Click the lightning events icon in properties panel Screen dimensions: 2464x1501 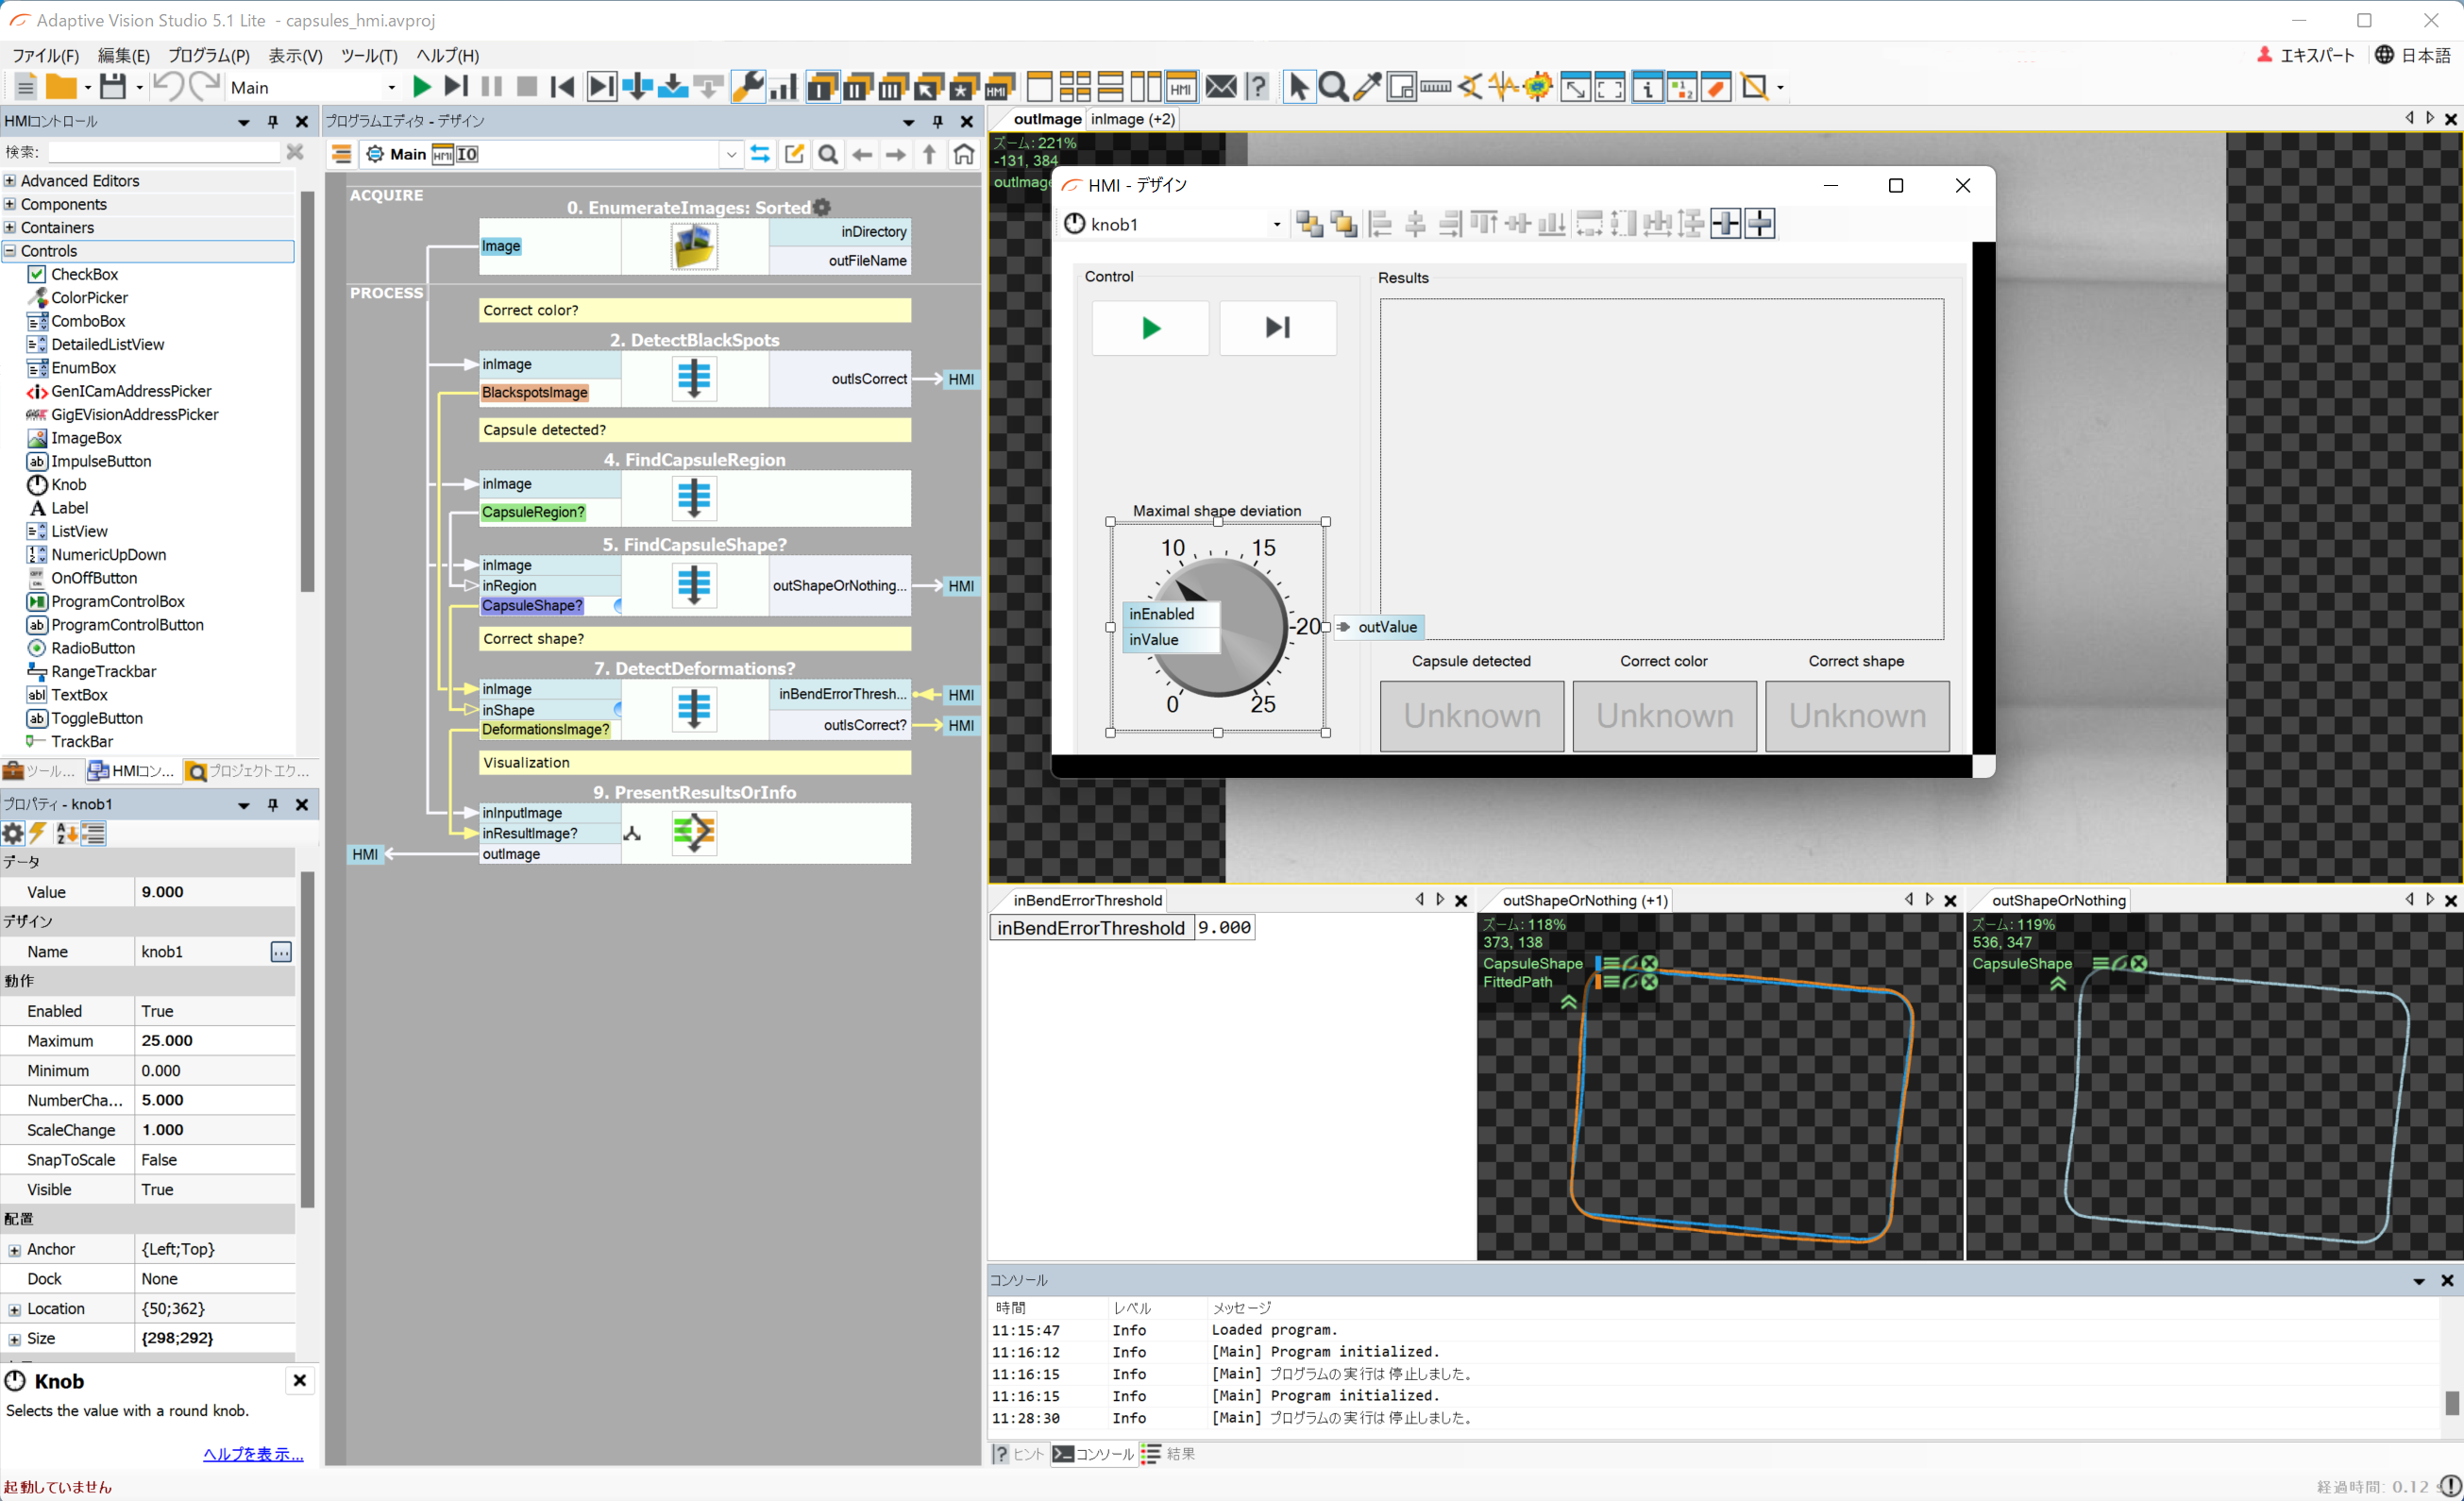pyautogui.click(x=38, y=833)
